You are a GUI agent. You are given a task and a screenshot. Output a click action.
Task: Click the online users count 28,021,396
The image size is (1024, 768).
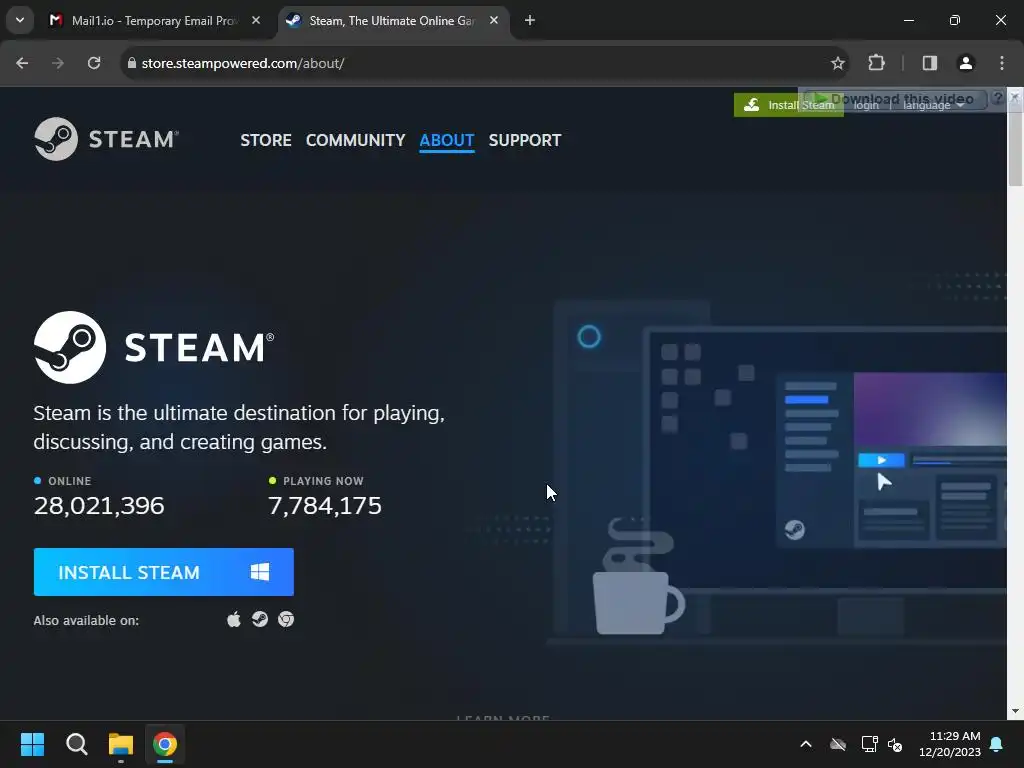(99, 505)
